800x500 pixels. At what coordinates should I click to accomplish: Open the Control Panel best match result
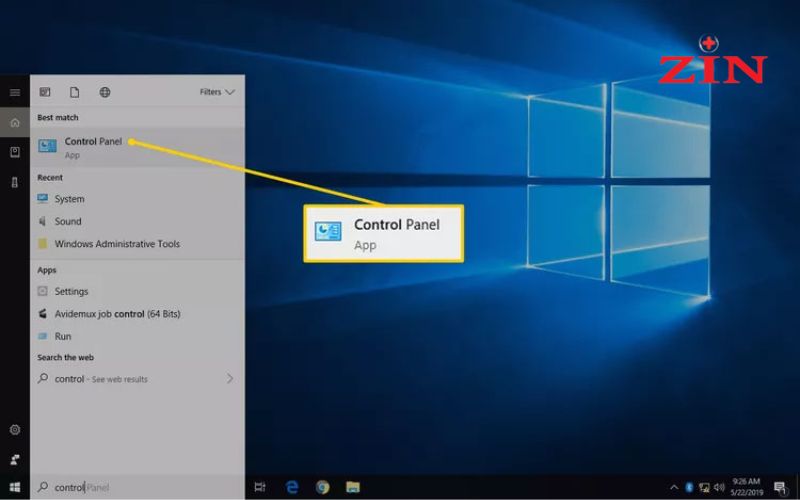click(x=137, y=147)
